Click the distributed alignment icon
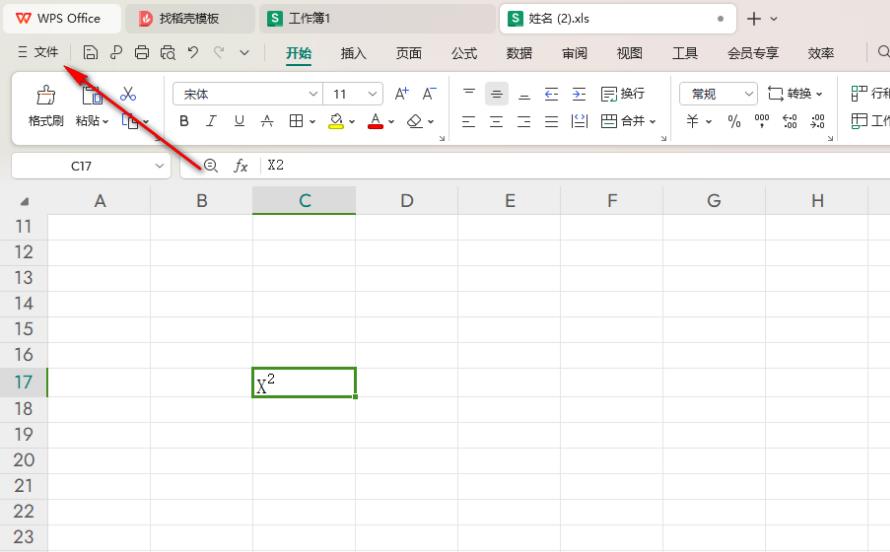Image resolution: width=890 pixels, height=552 pixels. (x=579, y=121)
